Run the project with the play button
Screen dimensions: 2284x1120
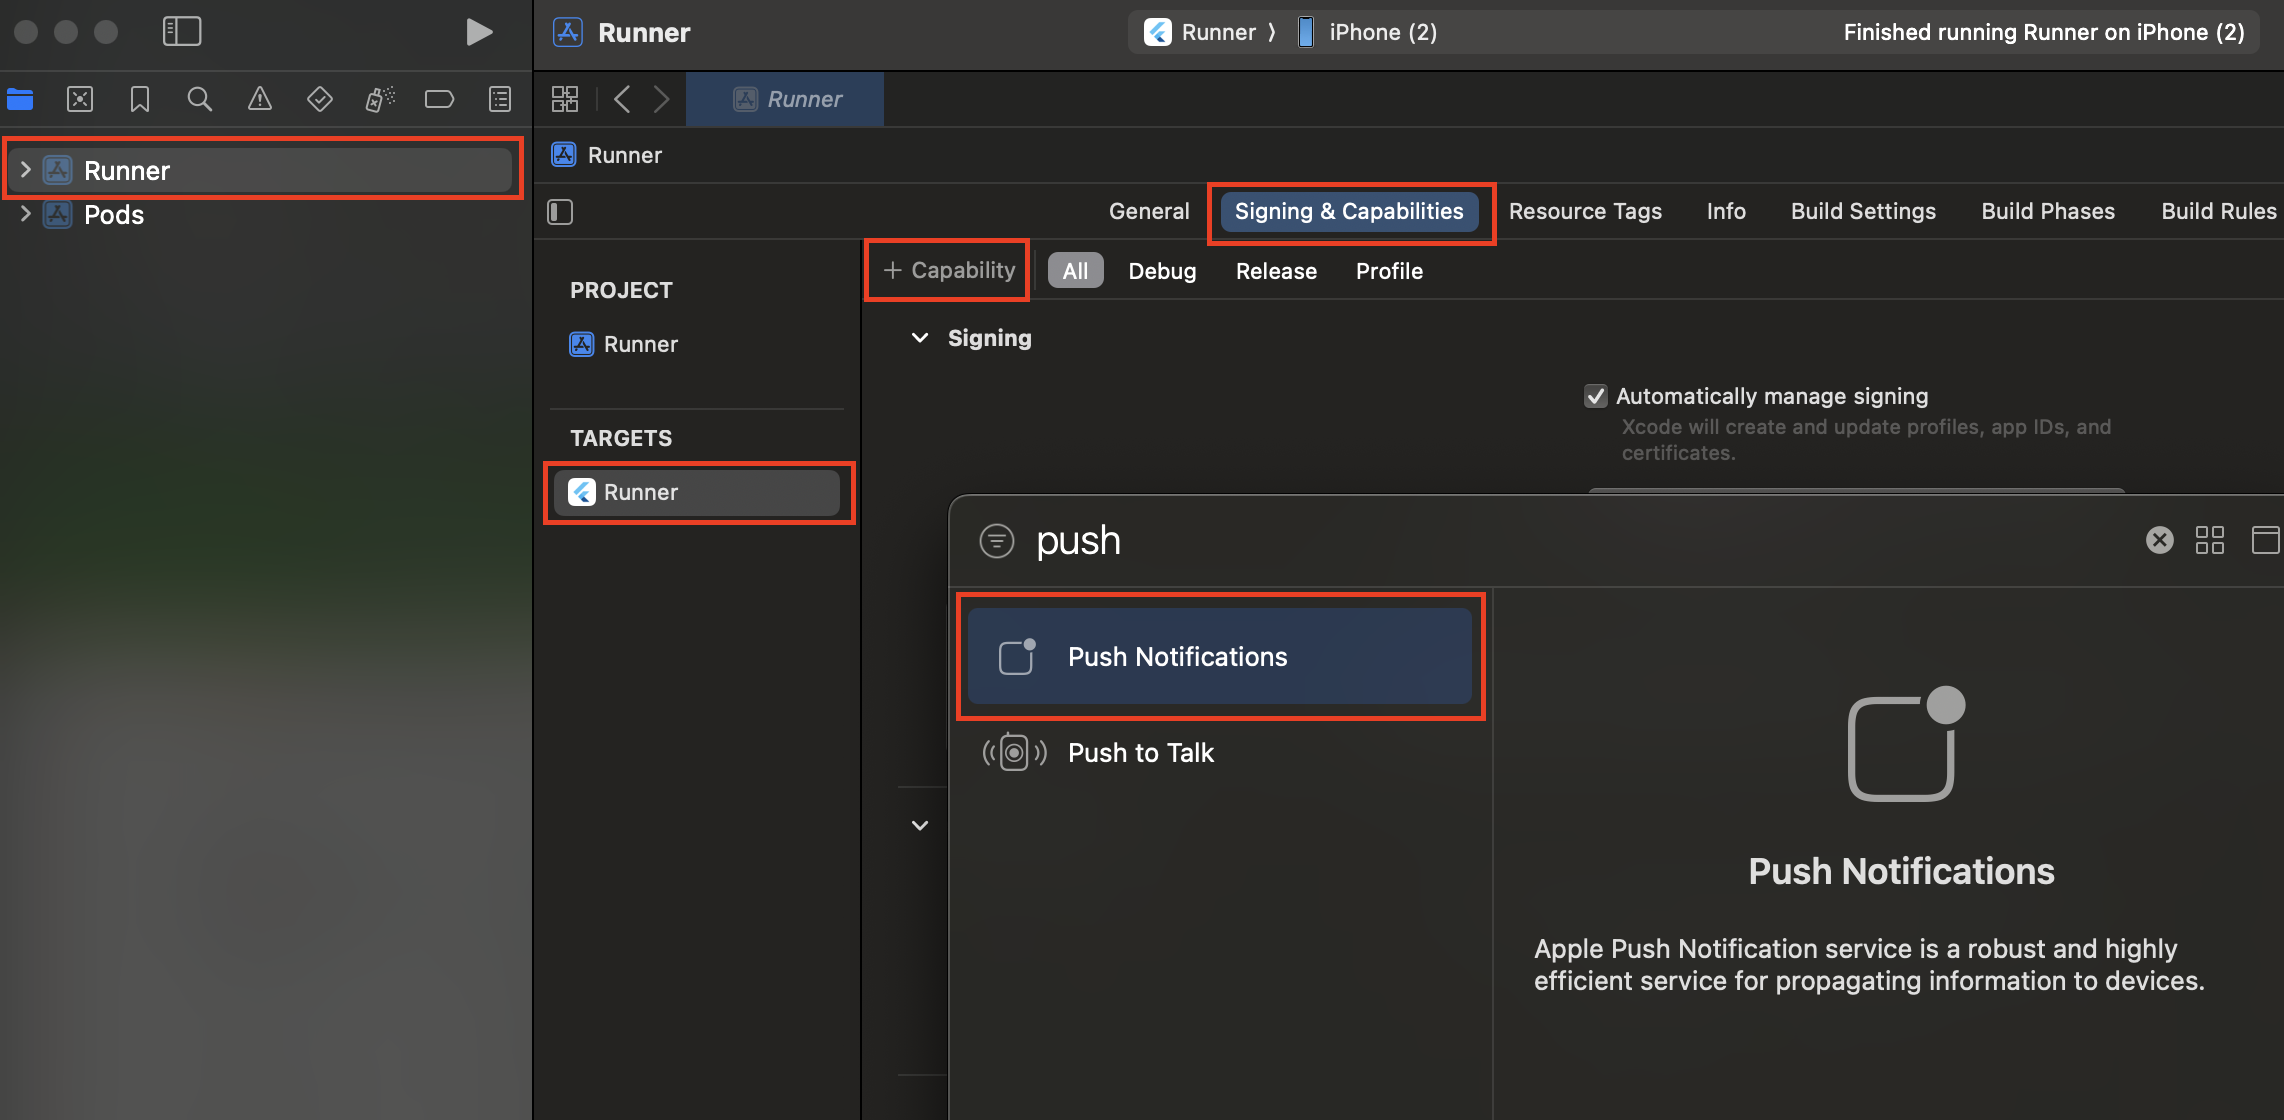coord(479,32)
